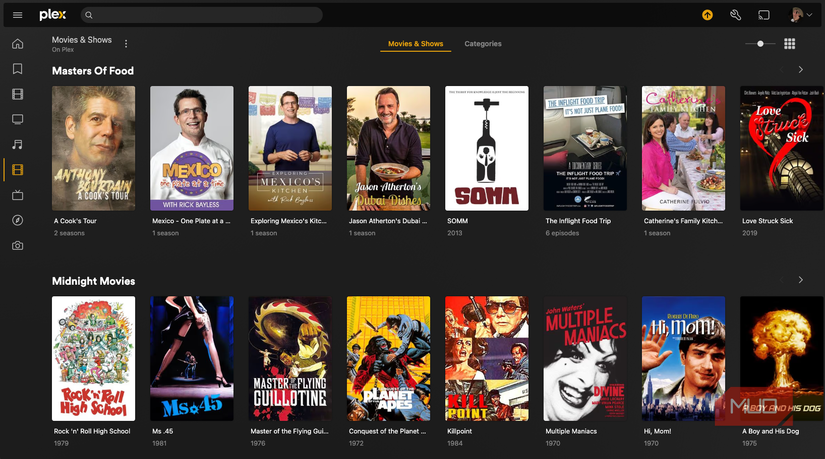Select highlighted Movies & Shows sidebar icon
Viewport: 825px width, 459px height.
point(17,170)
